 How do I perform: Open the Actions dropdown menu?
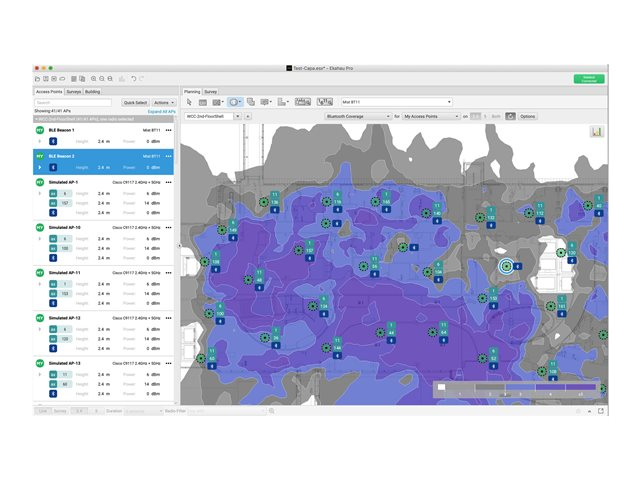[x=164, y=102]
